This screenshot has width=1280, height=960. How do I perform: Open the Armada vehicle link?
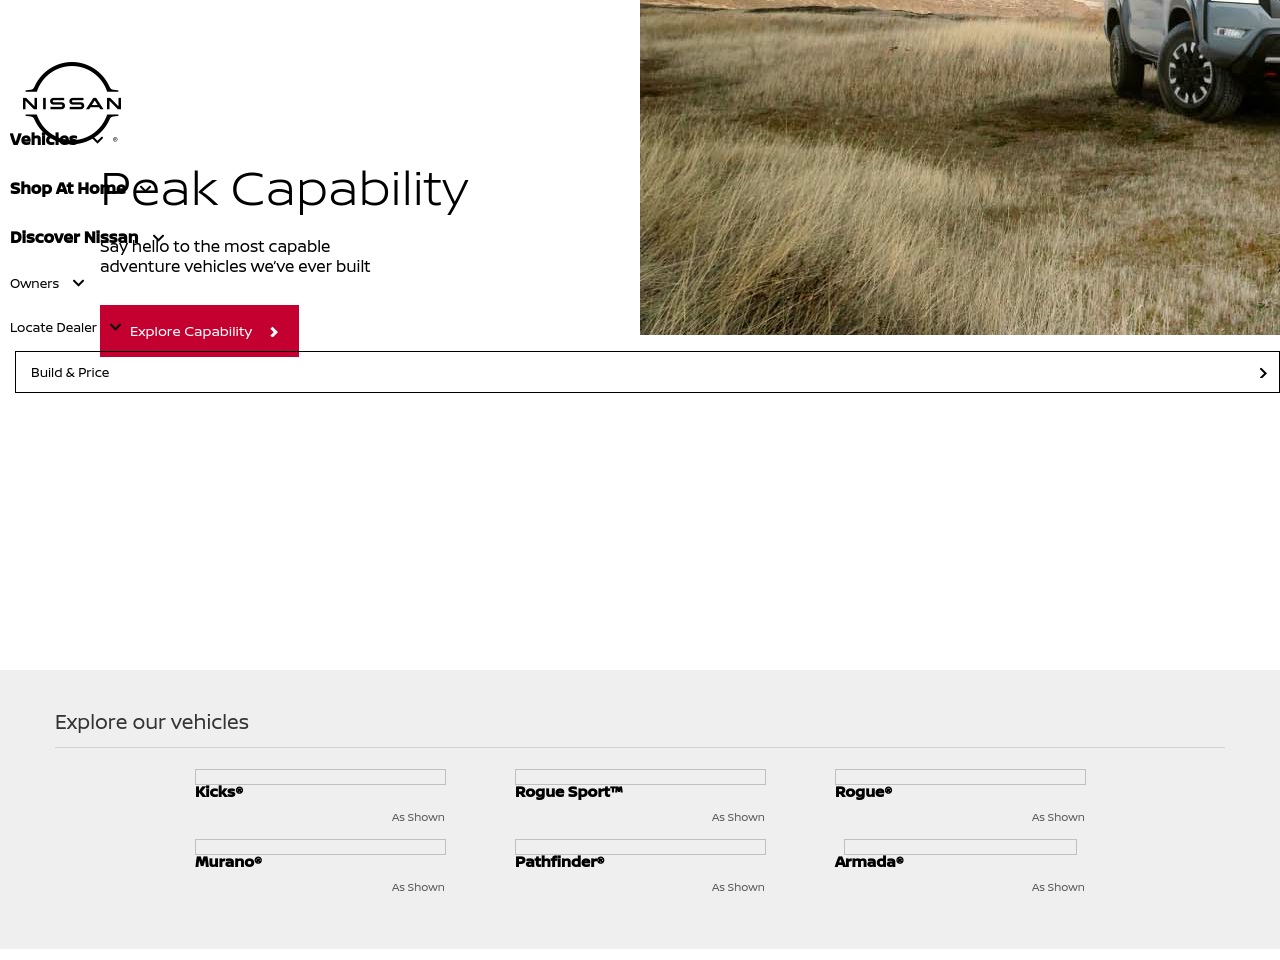(869, 861)
